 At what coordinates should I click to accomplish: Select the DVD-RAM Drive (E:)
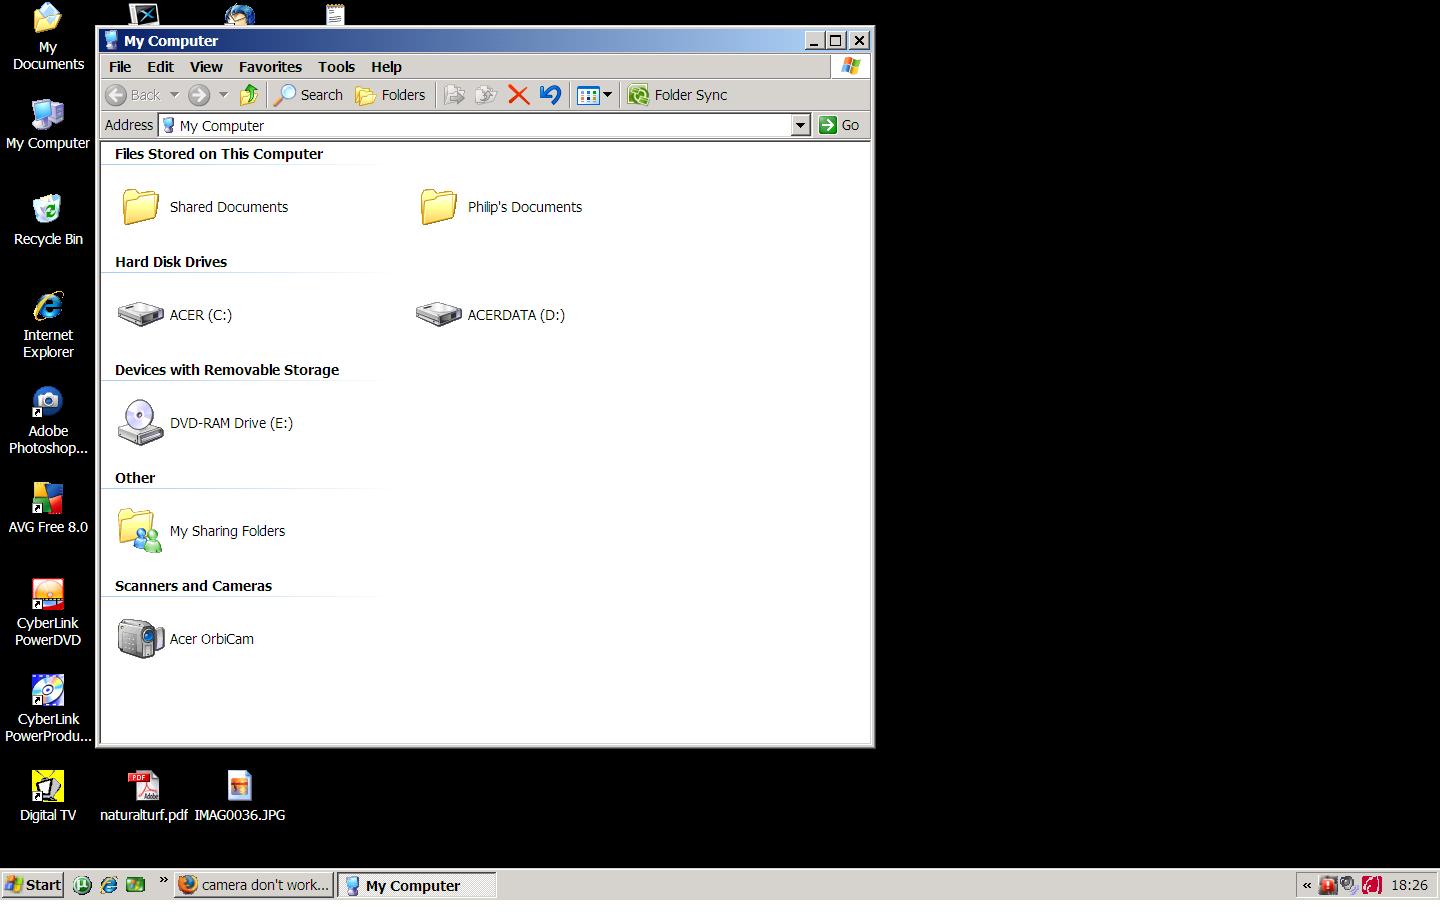[205, 423]
